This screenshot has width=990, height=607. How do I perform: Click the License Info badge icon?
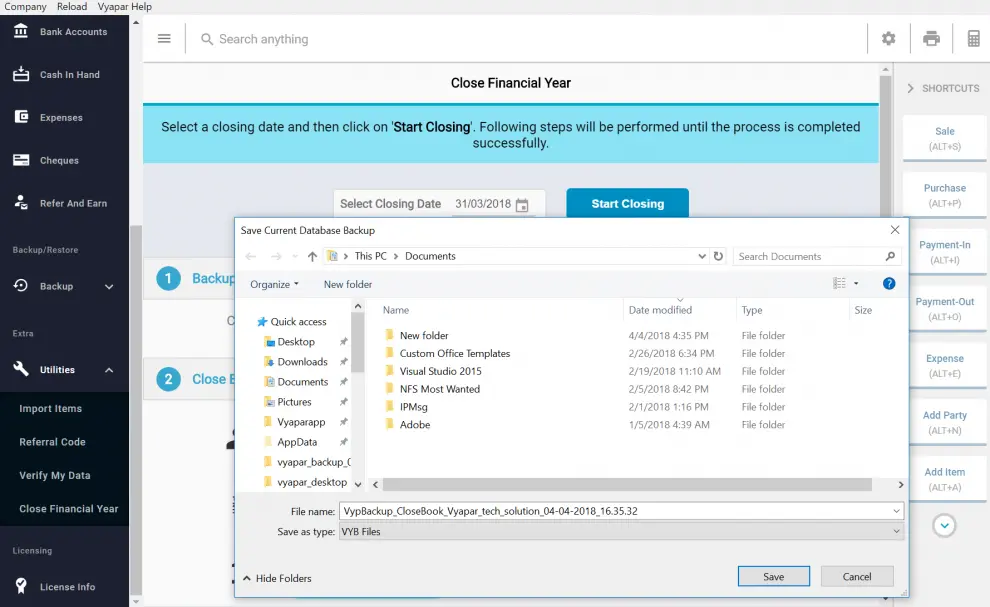[21, 586]
